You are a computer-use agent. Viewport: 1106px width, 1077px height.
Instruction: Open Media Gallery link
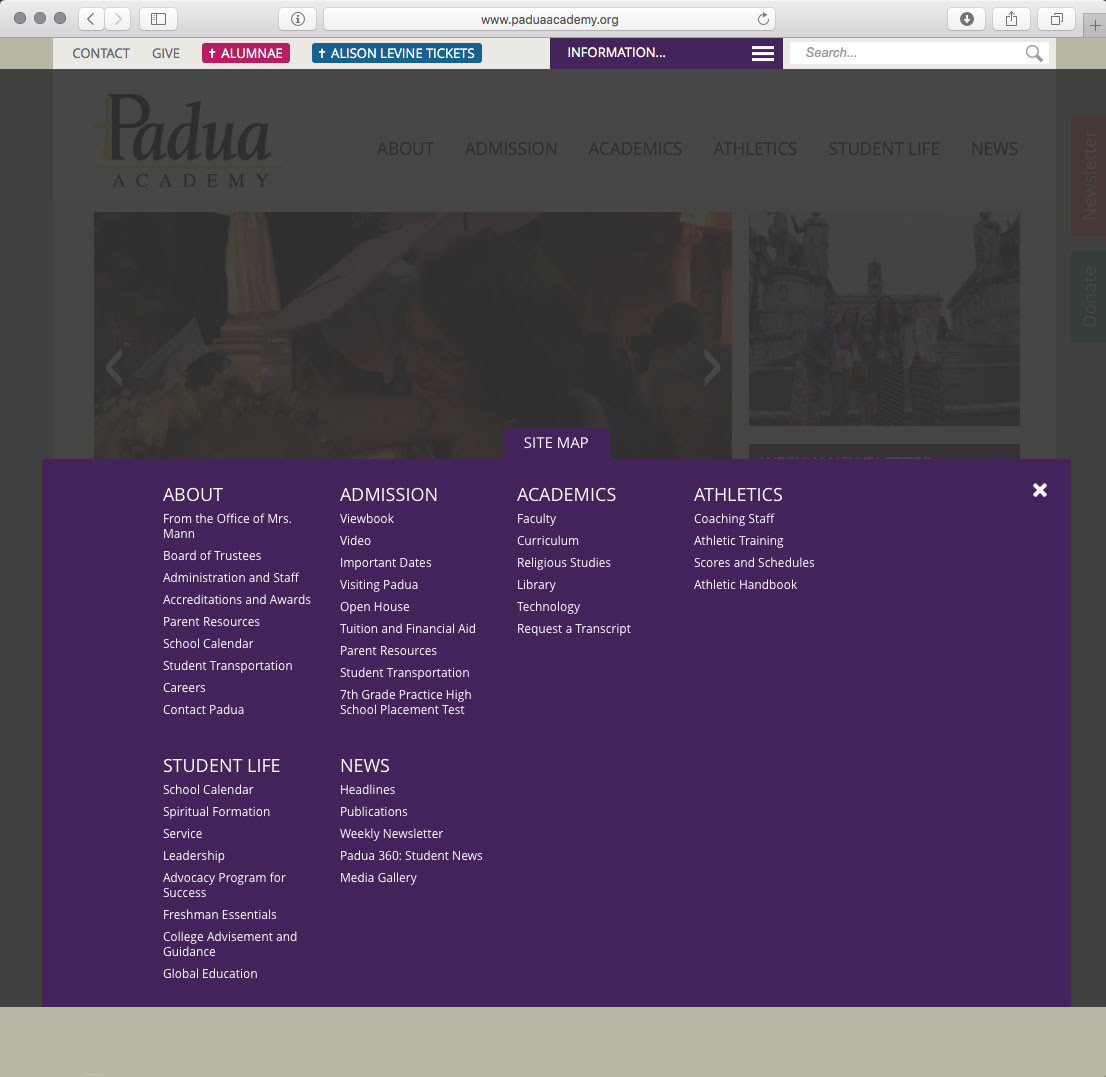(378, 877)
